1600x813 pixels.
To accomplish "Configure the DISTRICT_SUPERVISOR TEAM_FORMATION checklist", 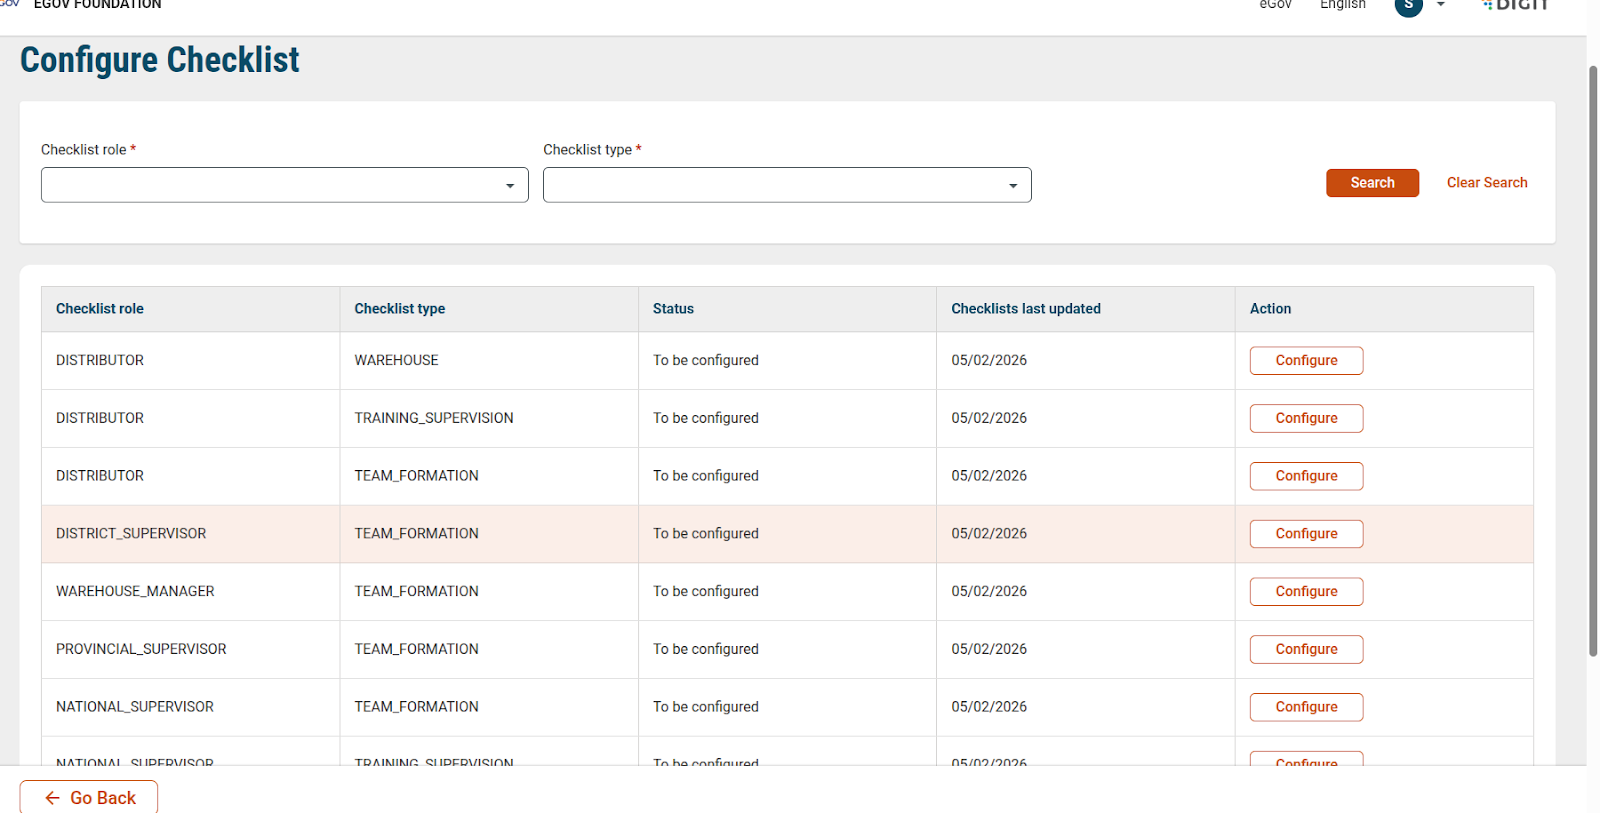I will coord(1306,534).
